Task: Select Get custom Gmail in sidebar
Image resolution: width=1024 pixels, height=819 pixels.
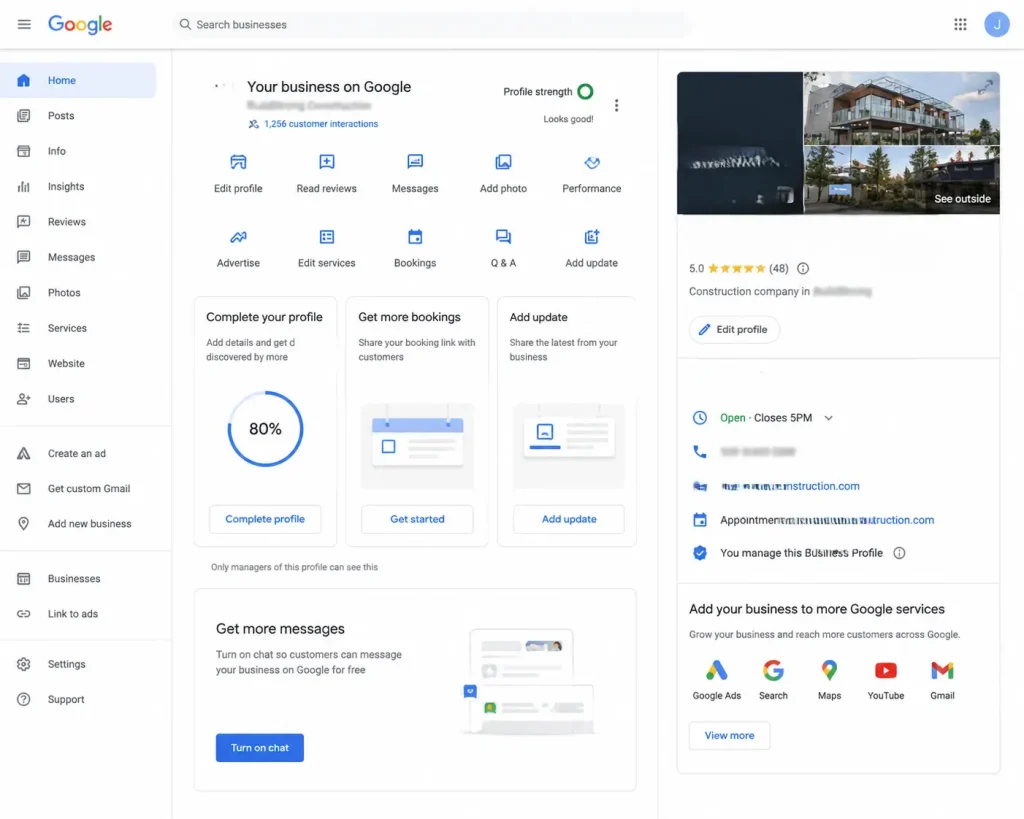Action: pyautogui.click(x=78, y=489)
